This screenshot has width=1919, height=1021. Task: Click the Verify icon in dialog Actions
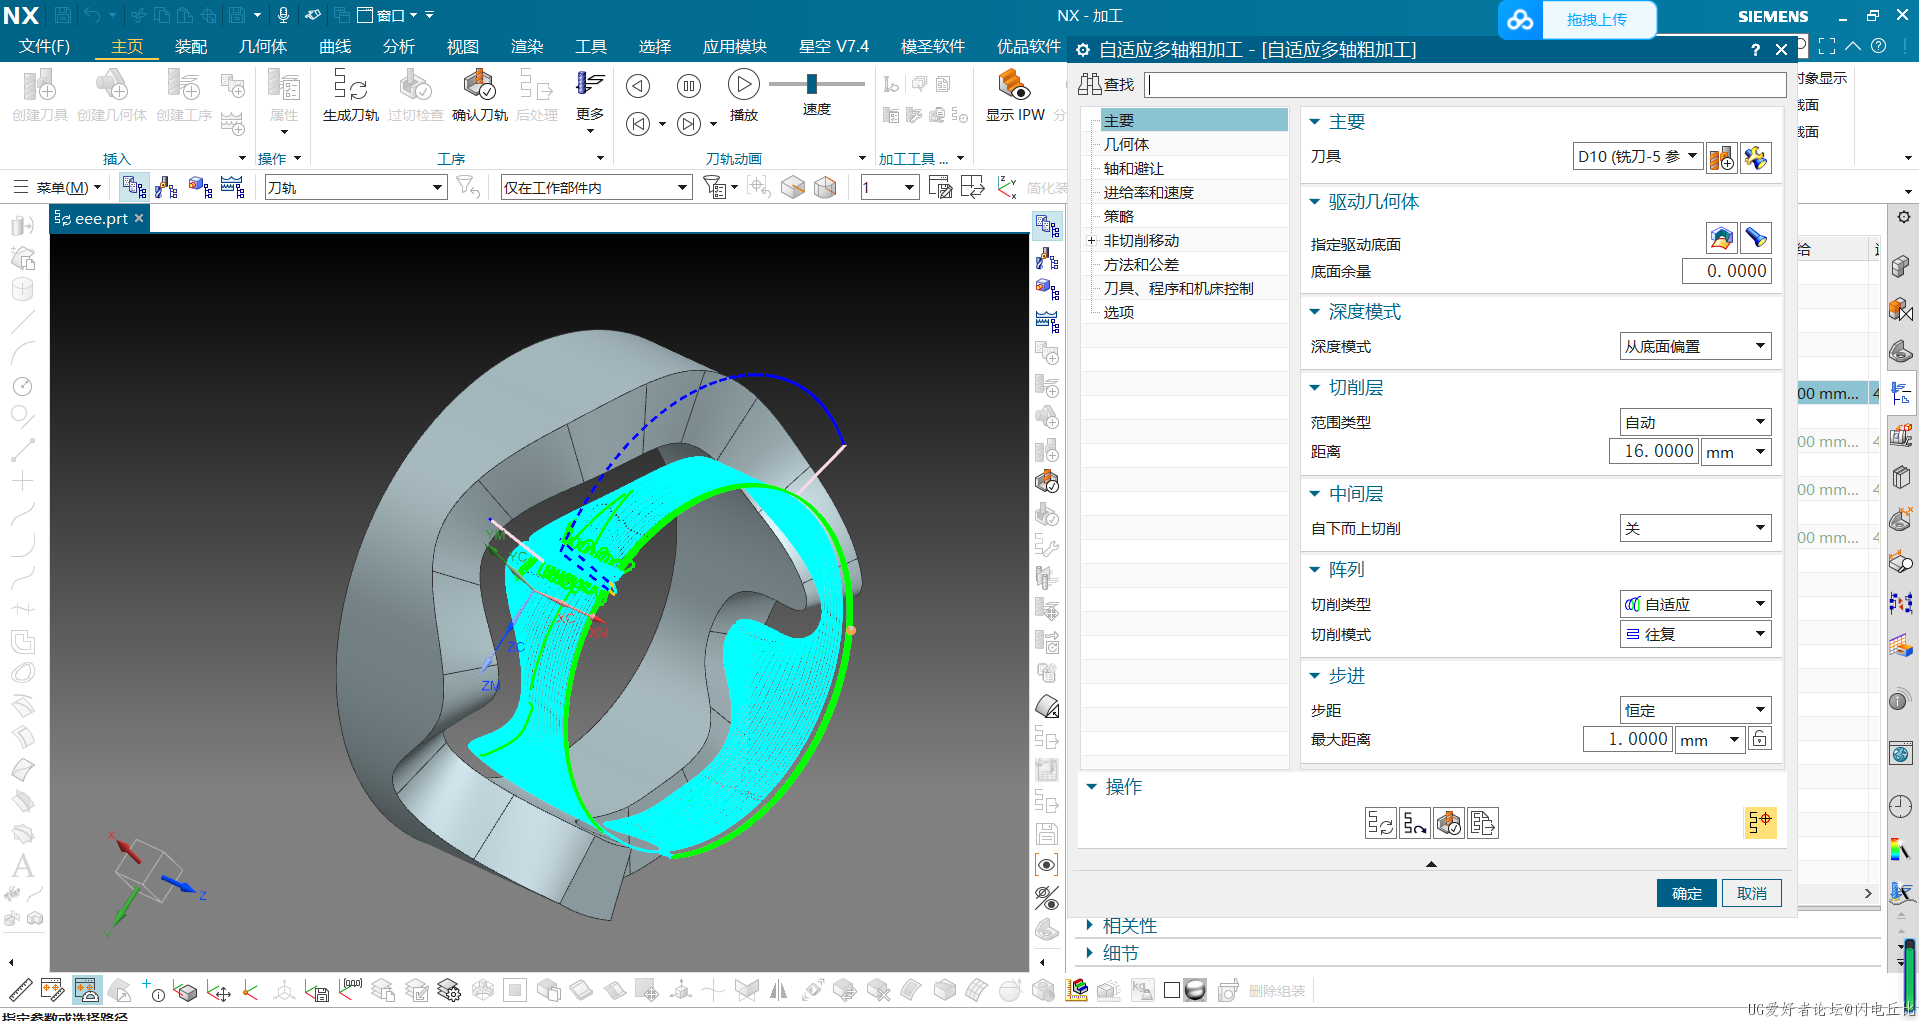[1448, 823]
